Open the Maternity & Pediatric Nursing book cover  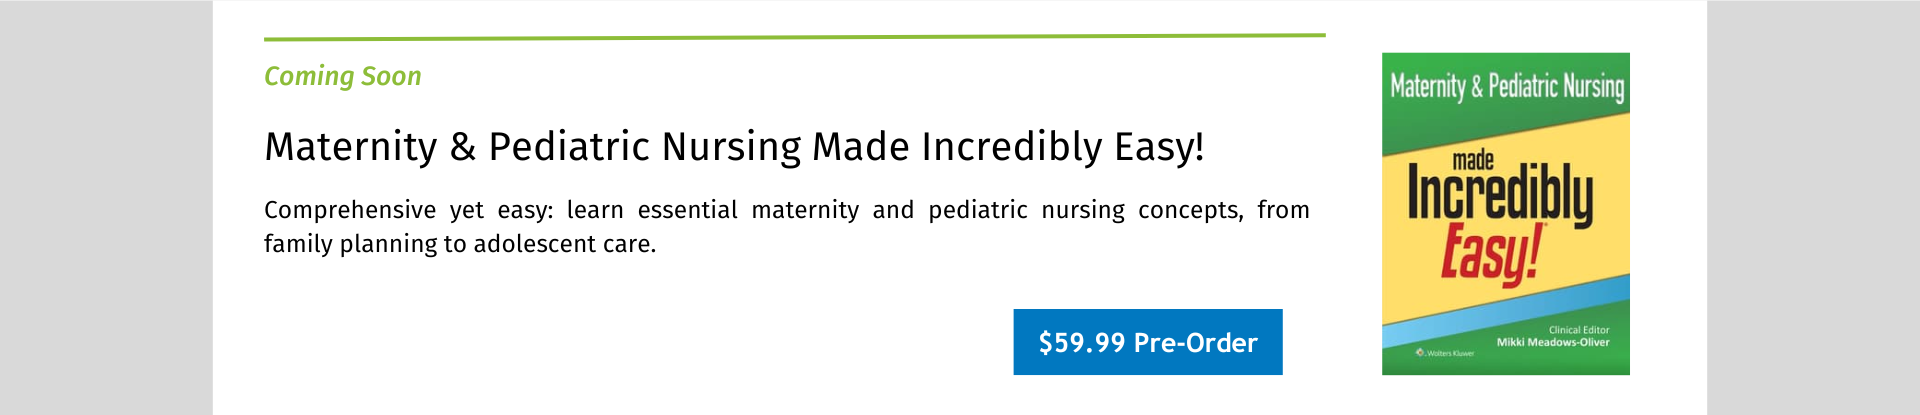[x=1506, y=214]
